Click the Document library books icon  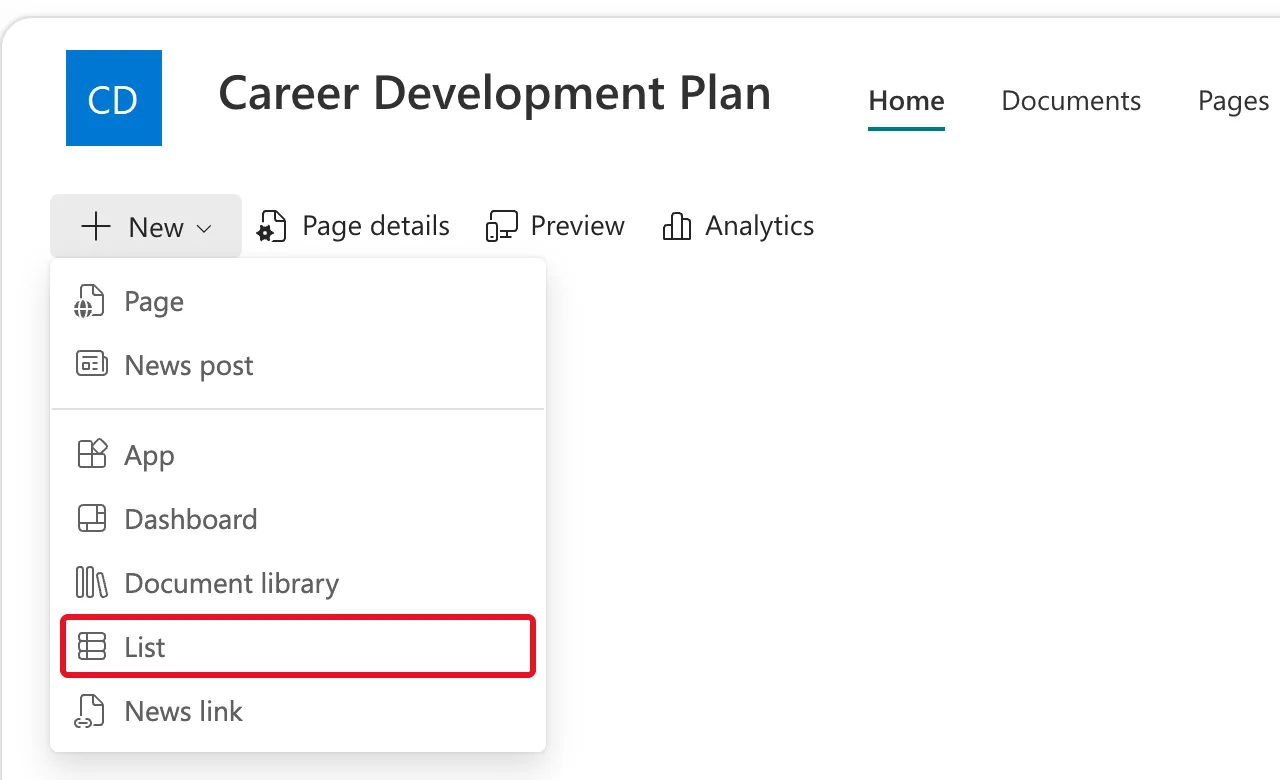tap(92, 582)
